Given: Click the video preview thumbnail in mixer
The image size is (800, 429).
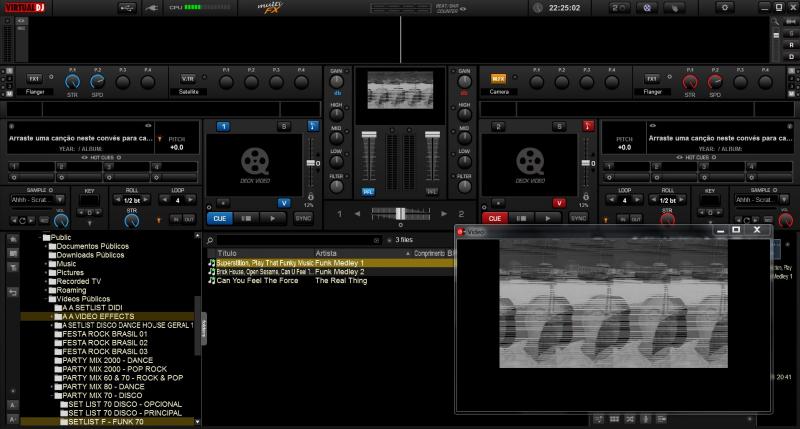Looking at the screenshot, I should (401, 90).
